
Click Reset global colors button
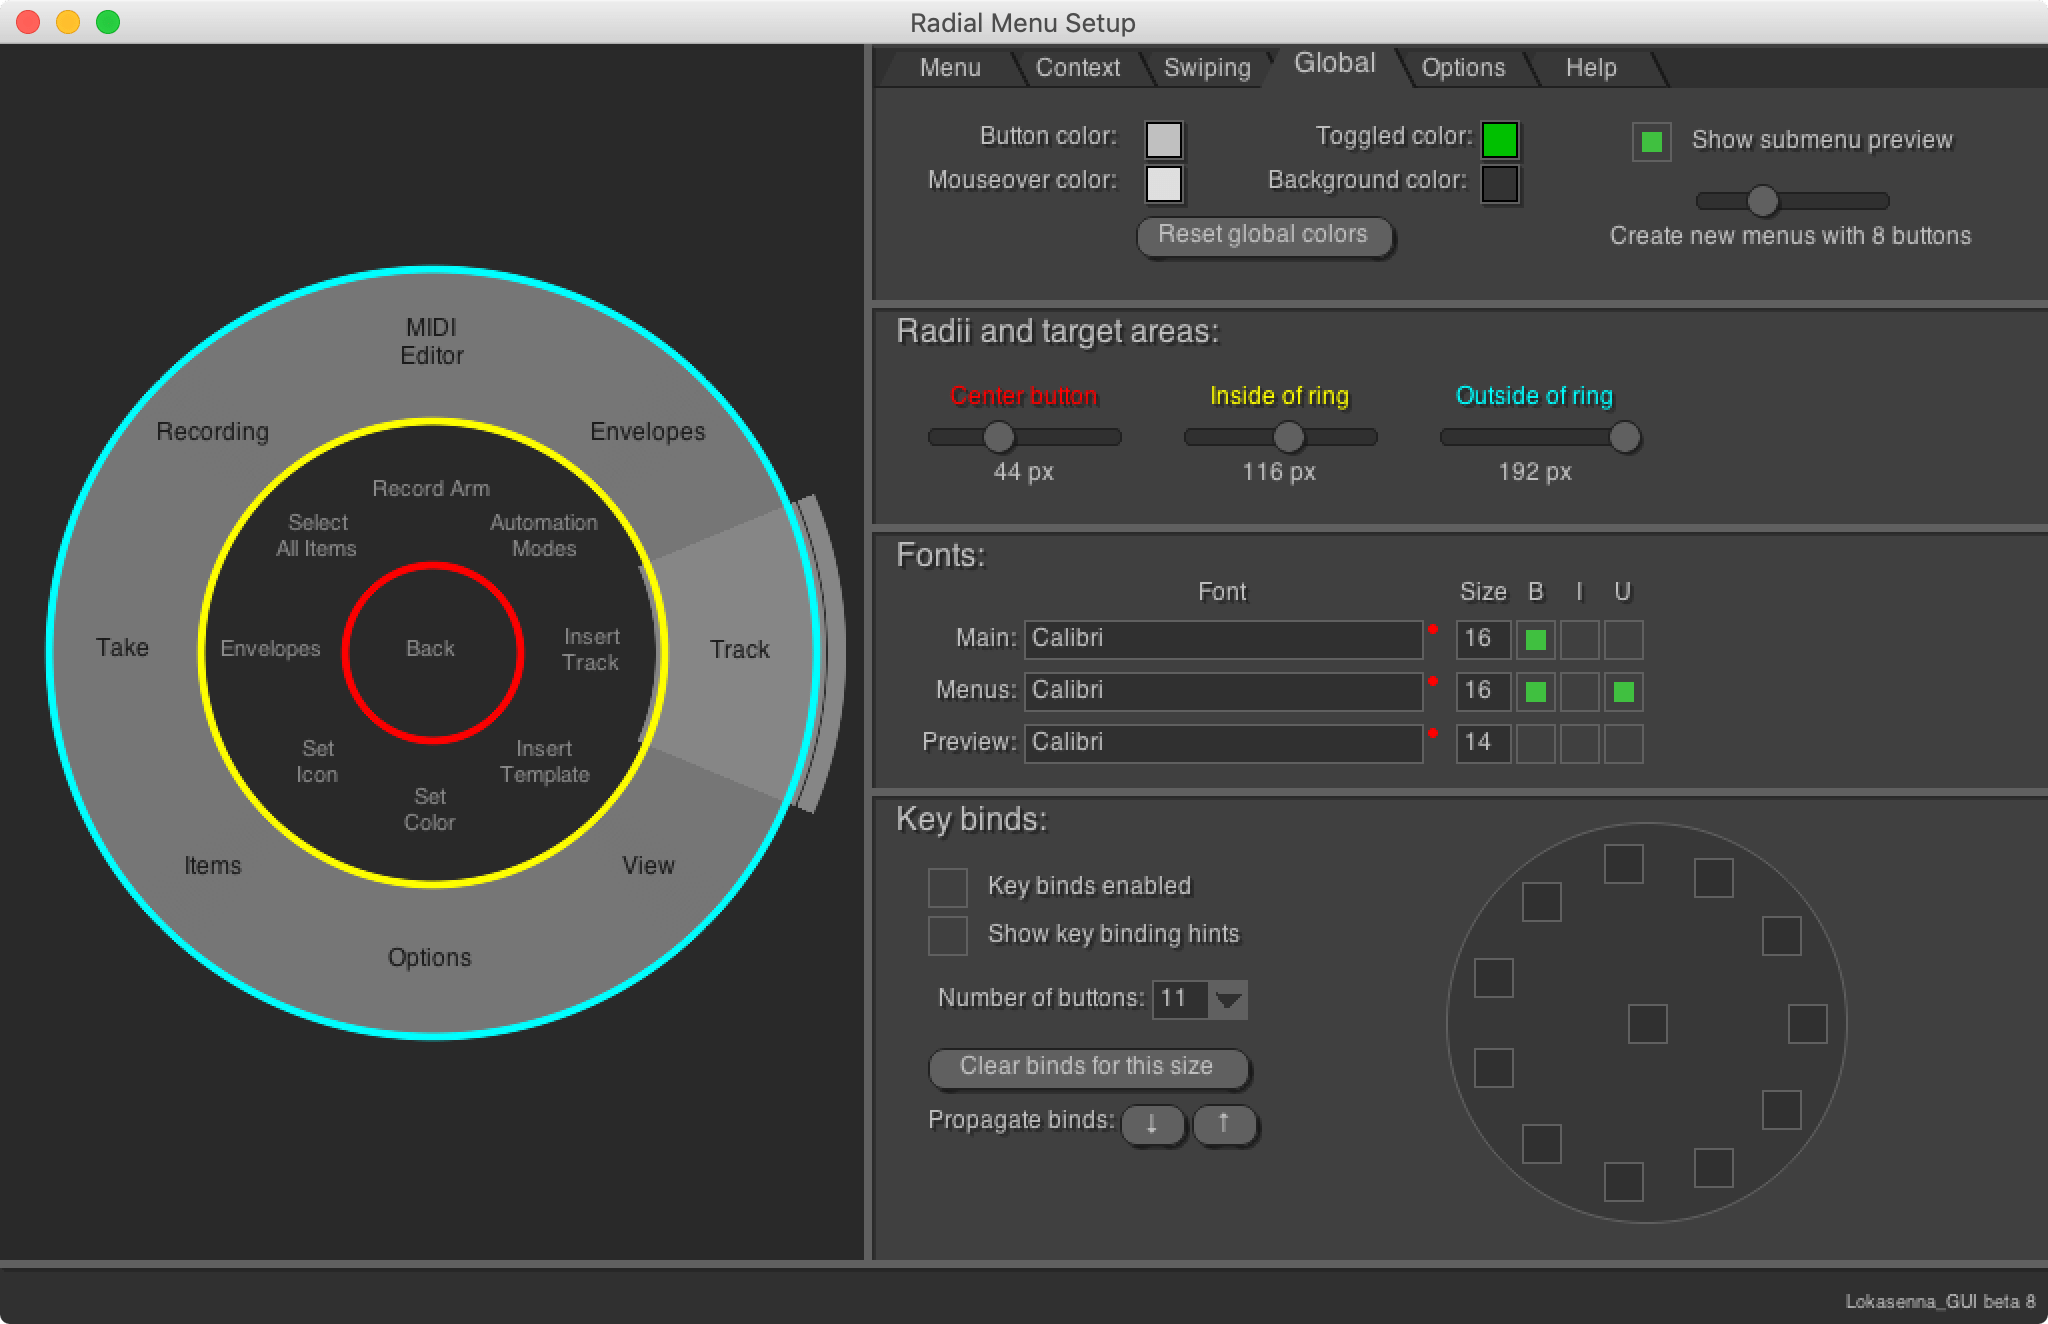1263,236
